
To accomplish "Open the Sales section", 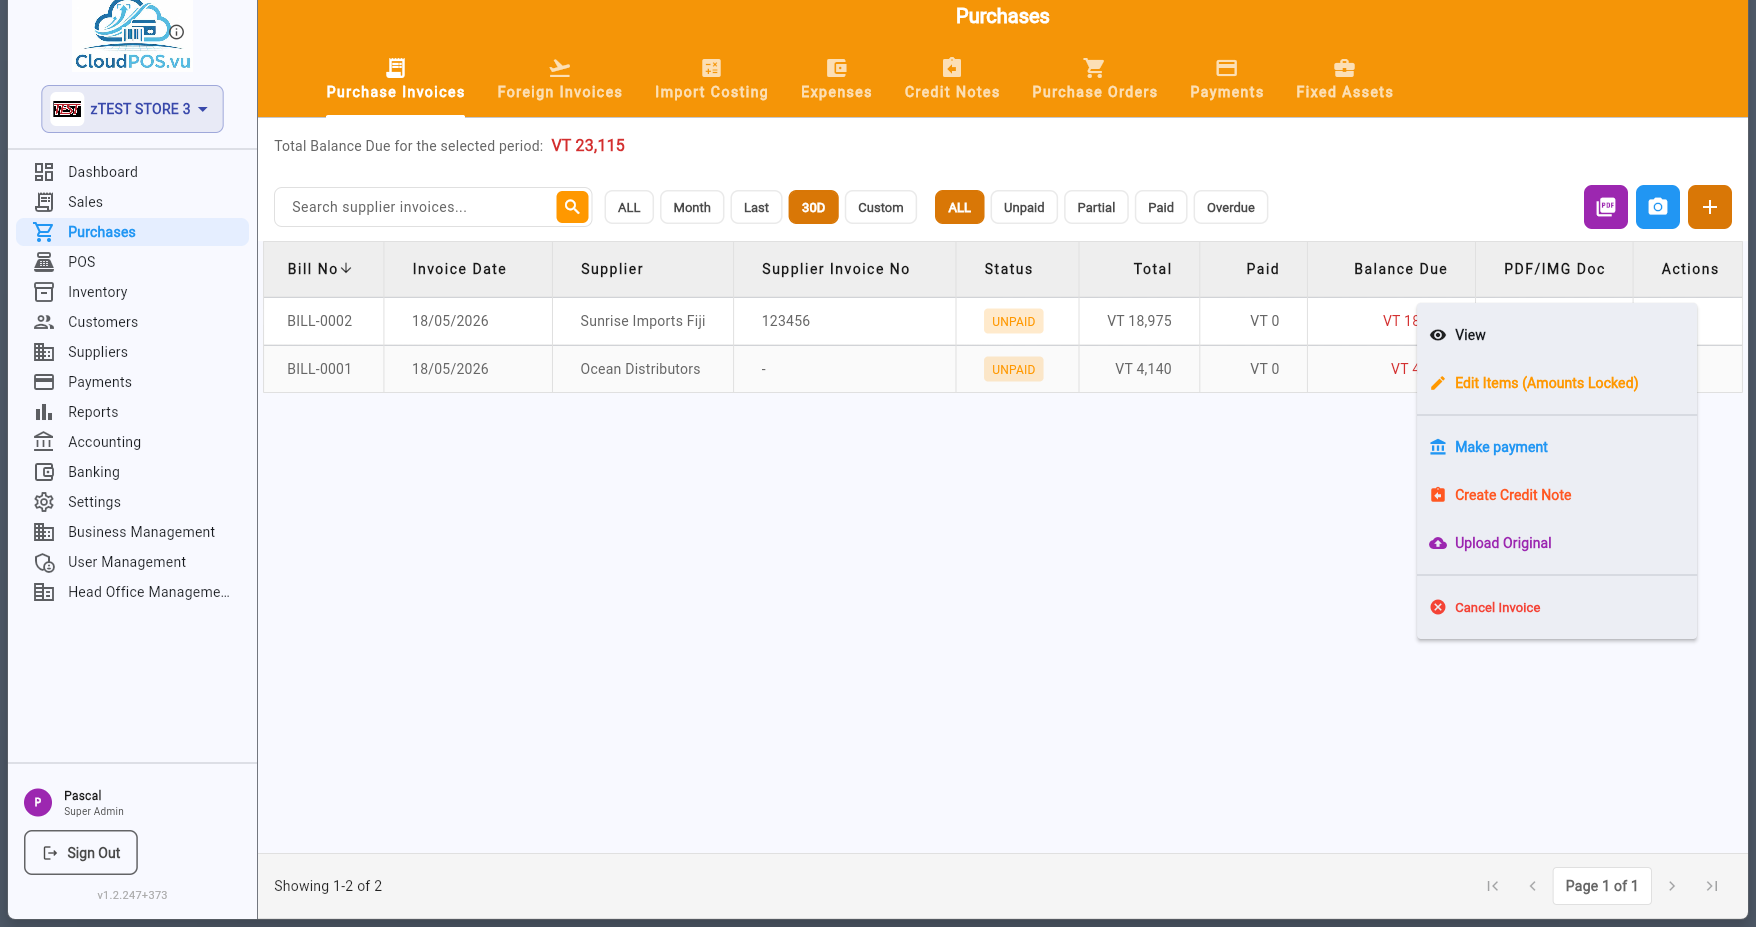I will click(132, 202).
